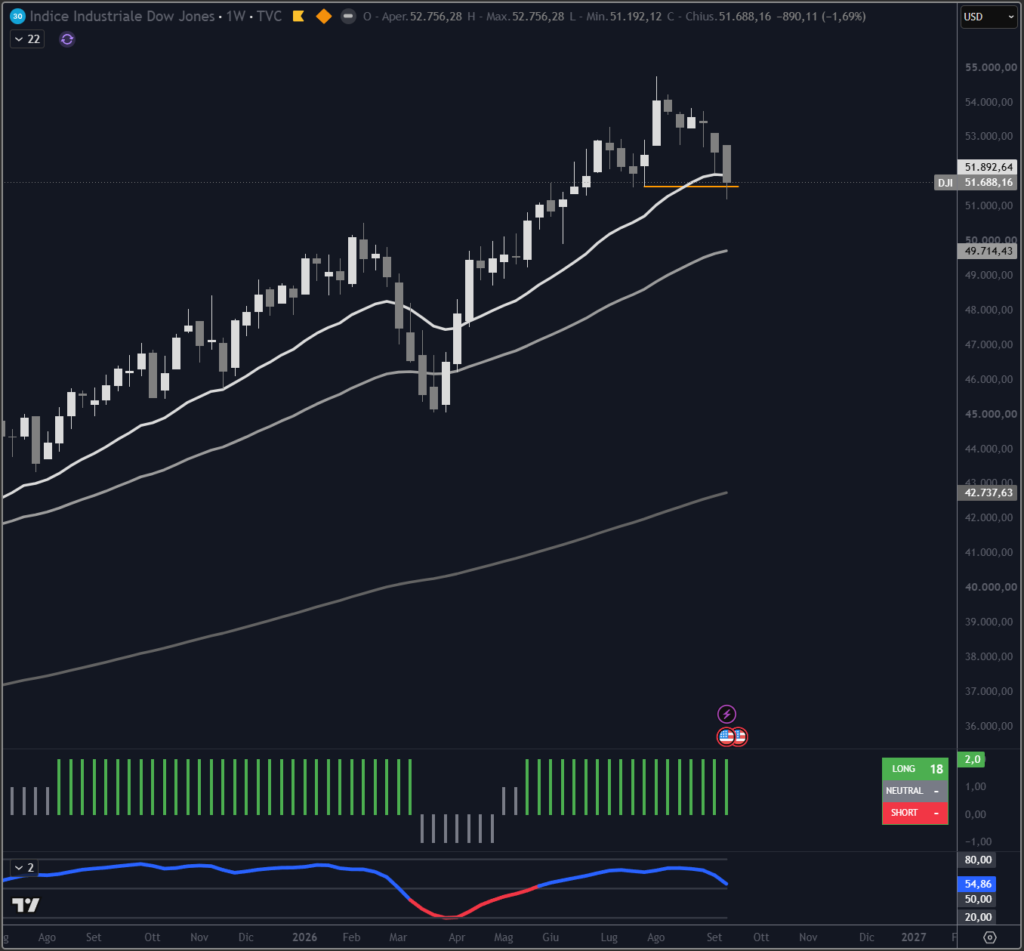This screenshot has height=951, width=1024.
Task: Click the purple lightning event icon
Action: [727, 714]
